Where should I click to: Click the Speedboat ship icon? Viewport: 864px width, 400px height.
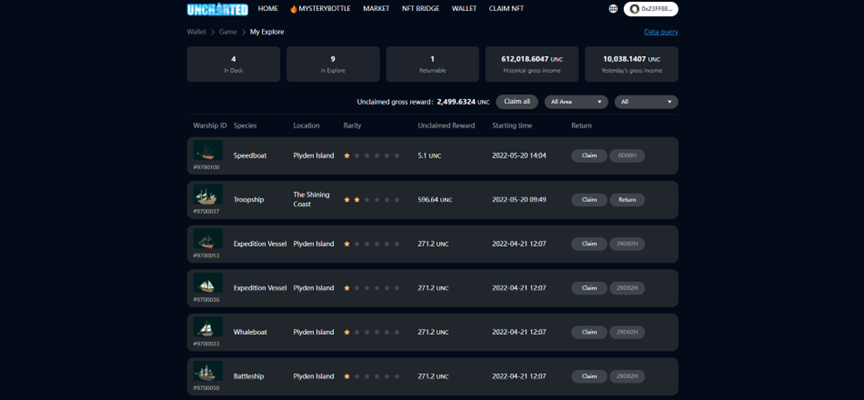coord(208,152)
